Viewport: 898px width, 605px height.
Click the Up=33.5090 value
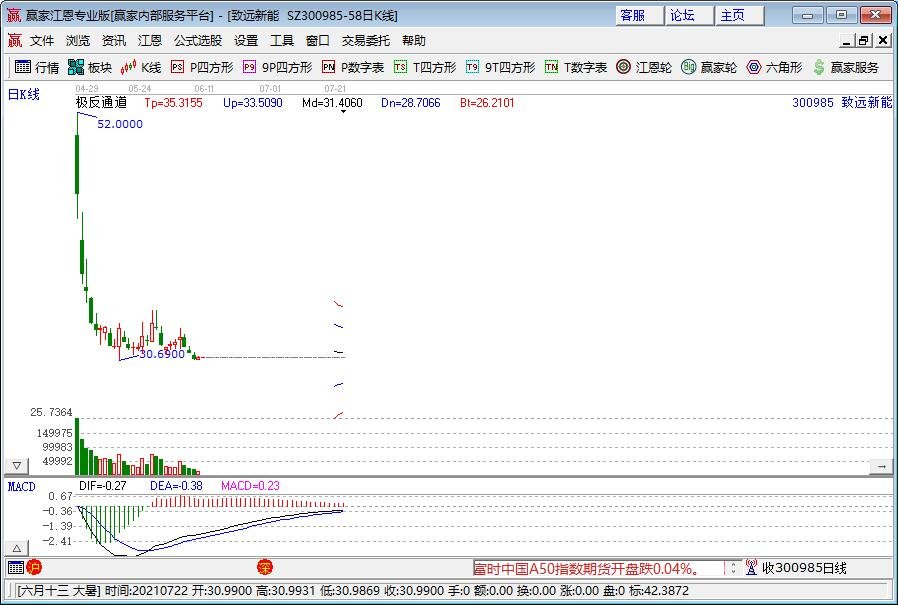point(253,103)
